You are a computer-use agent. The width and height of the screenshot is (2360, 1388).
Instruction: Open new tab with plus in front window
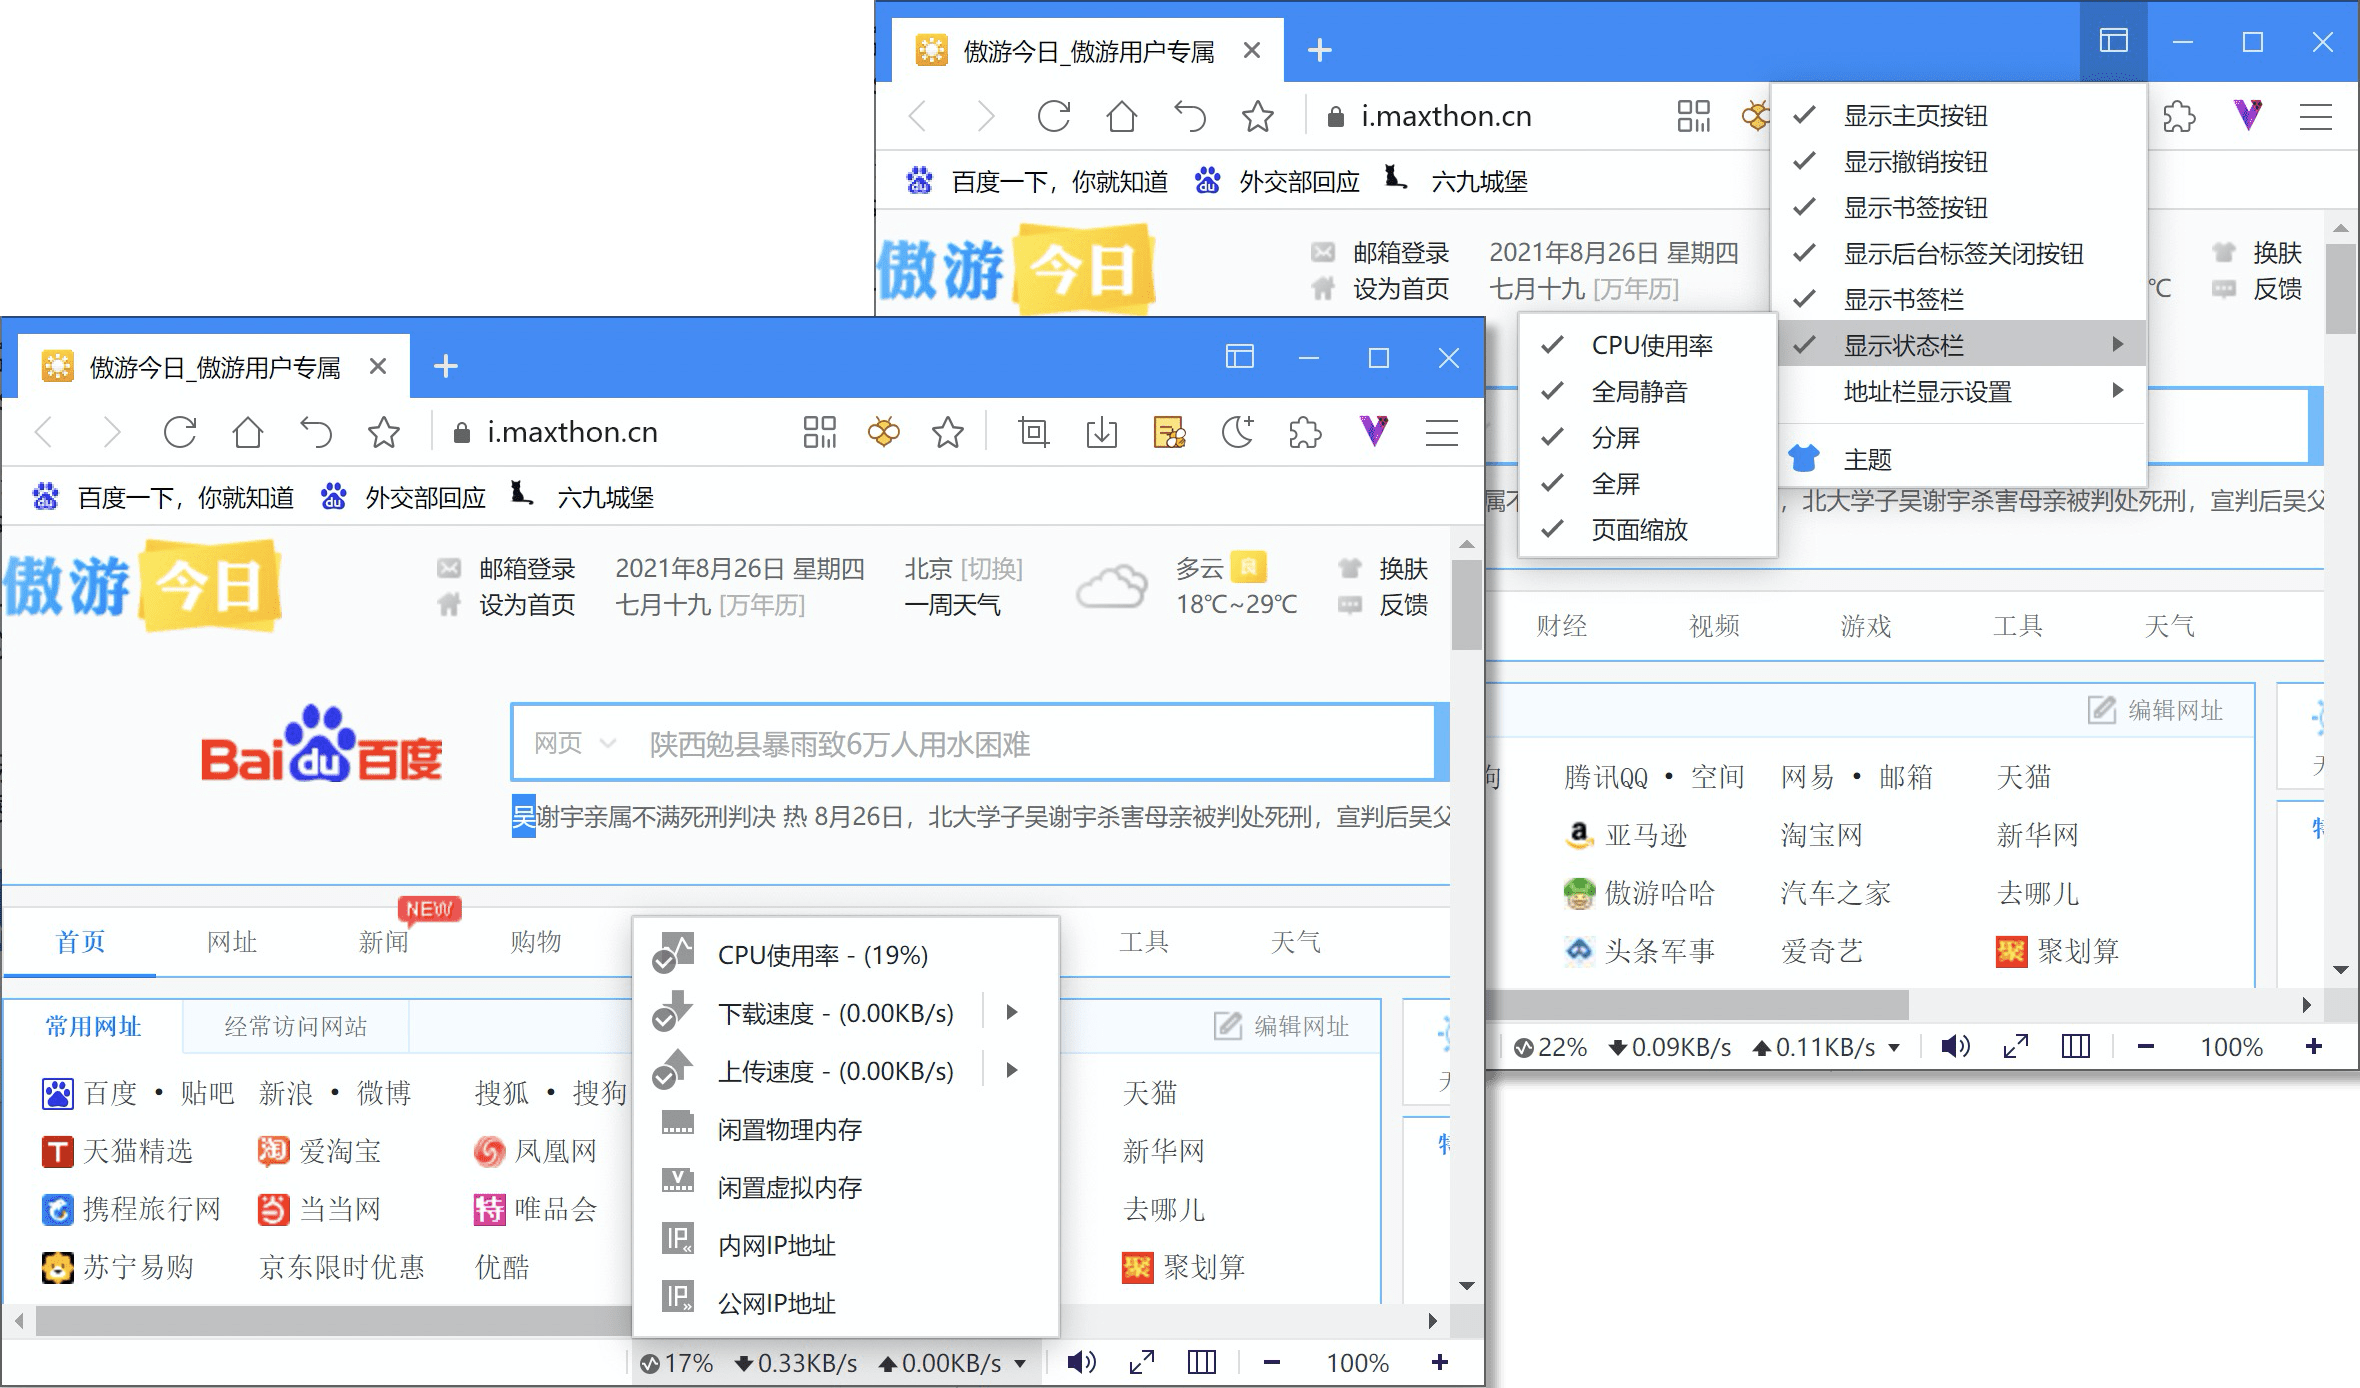pos(446,366)
